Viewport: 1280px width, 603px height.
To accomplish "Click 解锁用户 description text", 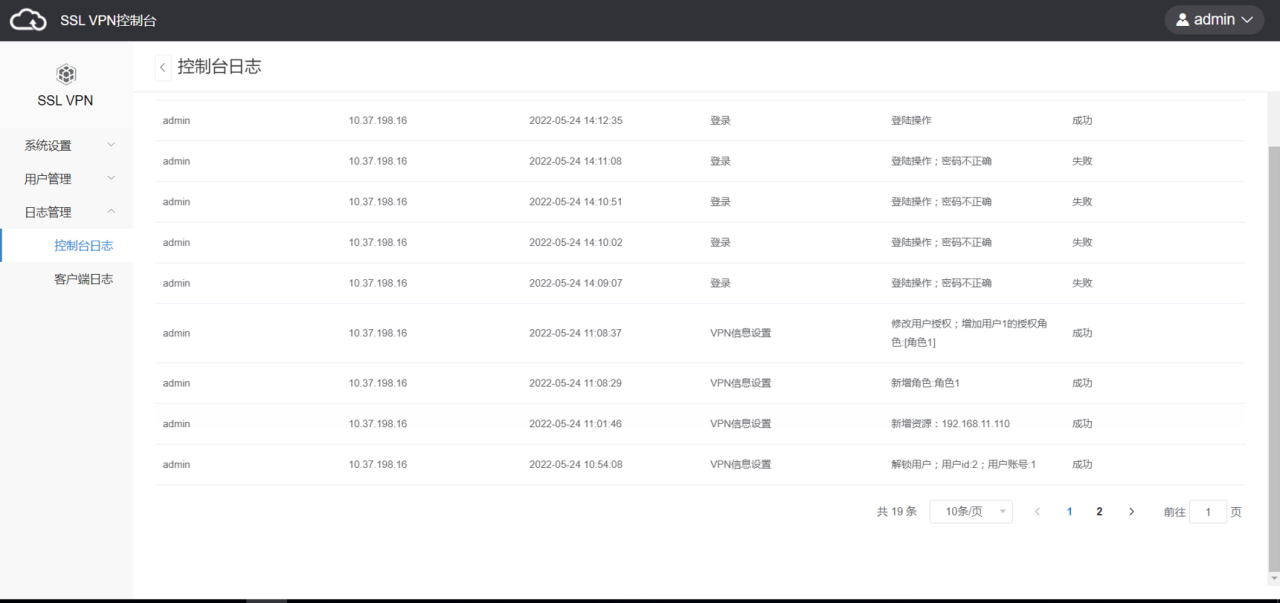I will click(963, 464).
